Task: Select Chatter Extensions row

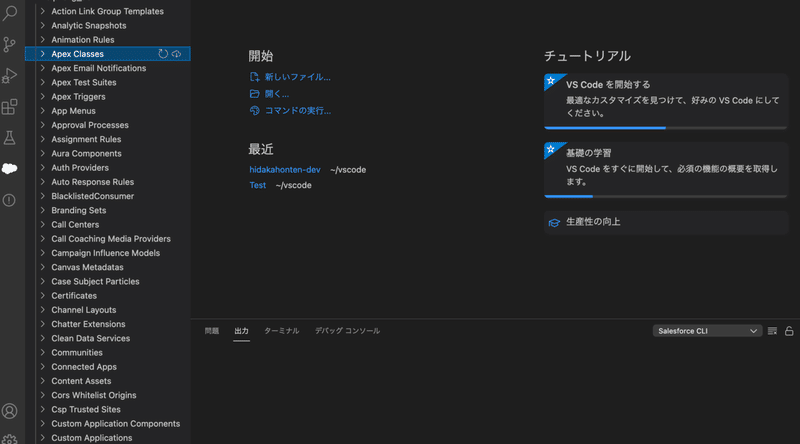Action: [108, 324]
